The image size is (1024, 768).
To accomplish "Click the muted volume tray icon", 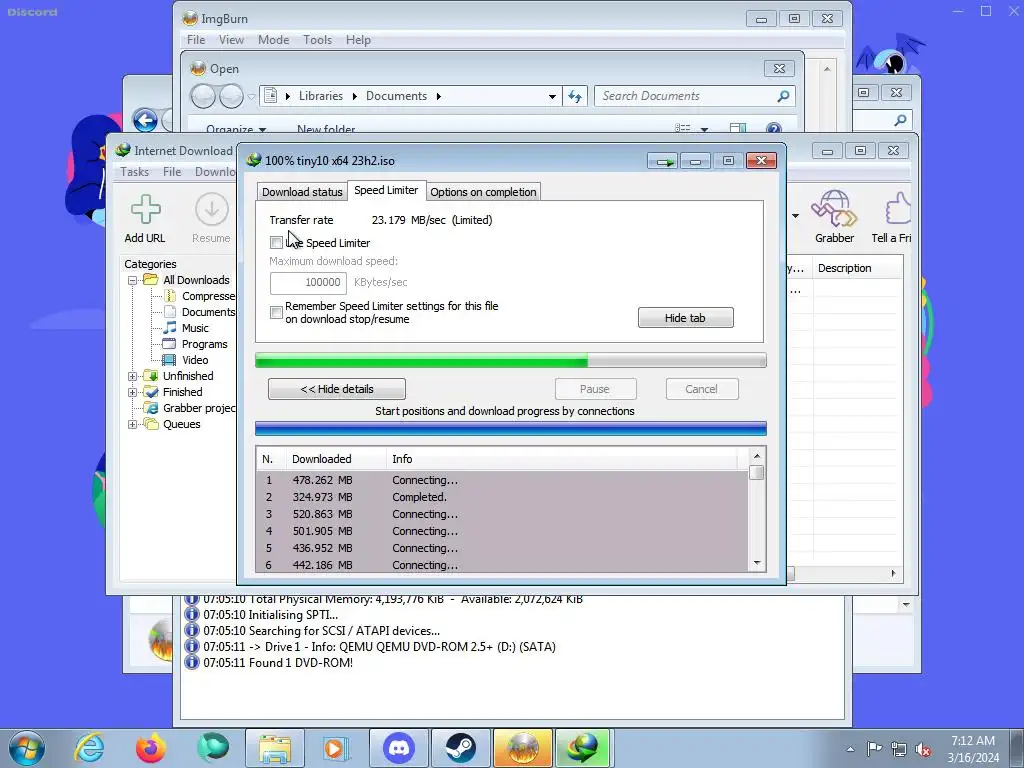I will (x=923, y=749).
